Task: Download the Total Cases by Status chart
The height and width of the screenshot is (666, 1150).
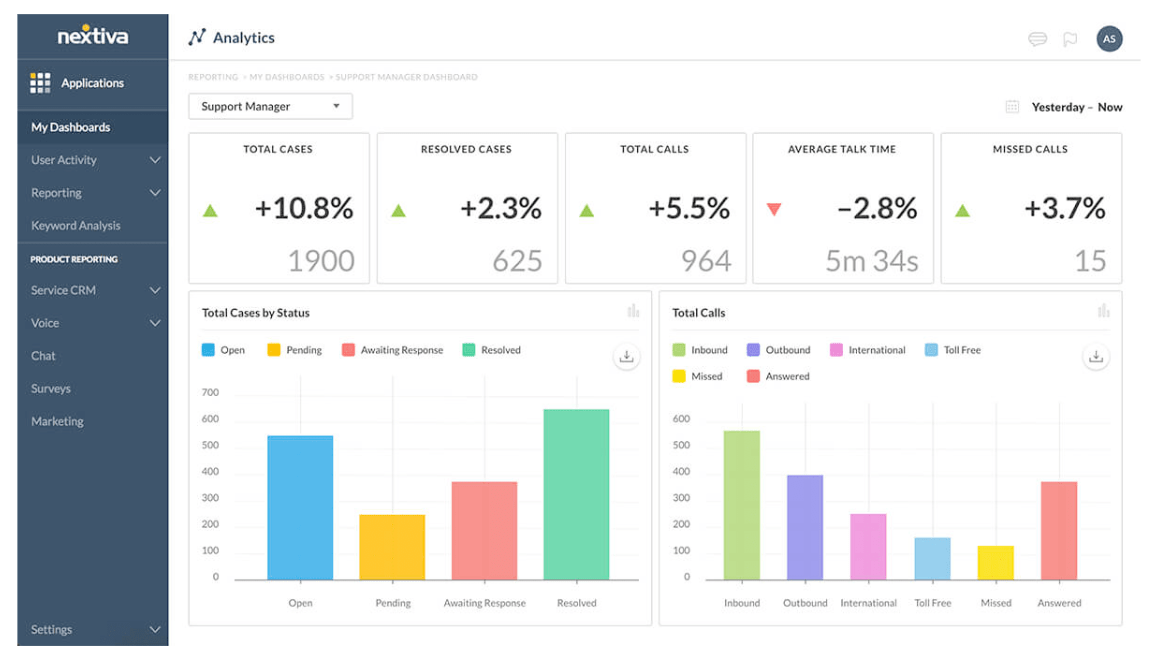Action: tap(627, 357)
